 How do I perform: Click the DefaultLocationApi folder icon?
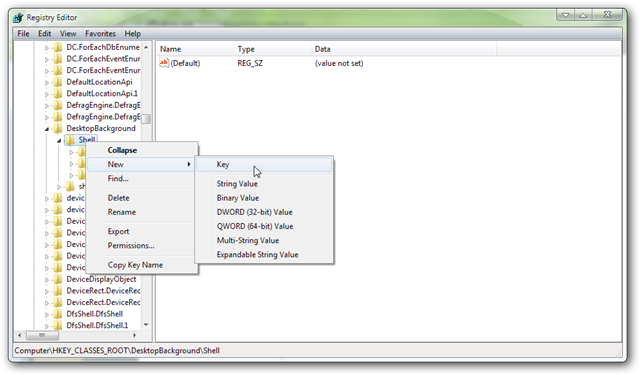pos(58,82)
